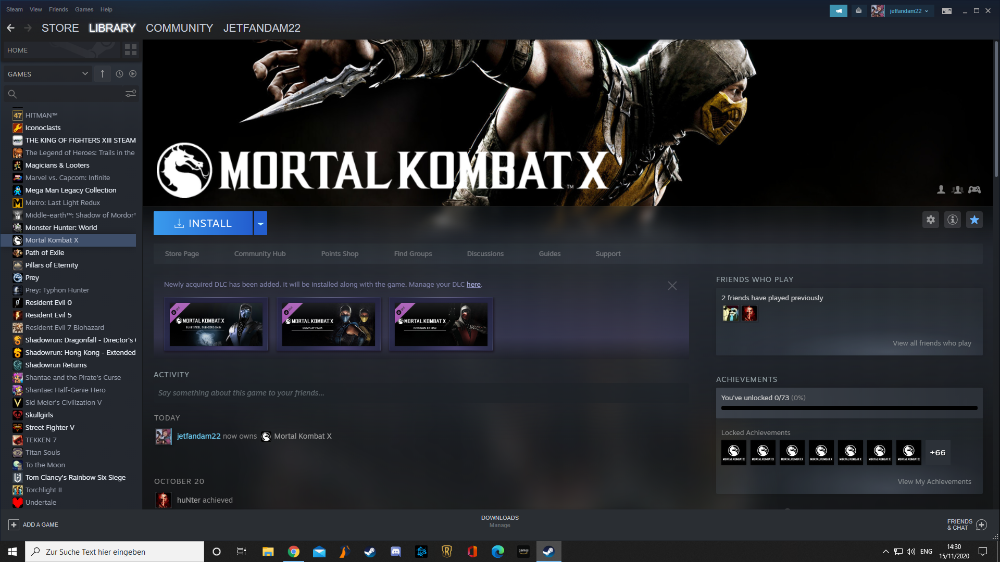Open the inbox envelope icon at the top
Viewport: 1000px width, 562px height.
[858, 11]
